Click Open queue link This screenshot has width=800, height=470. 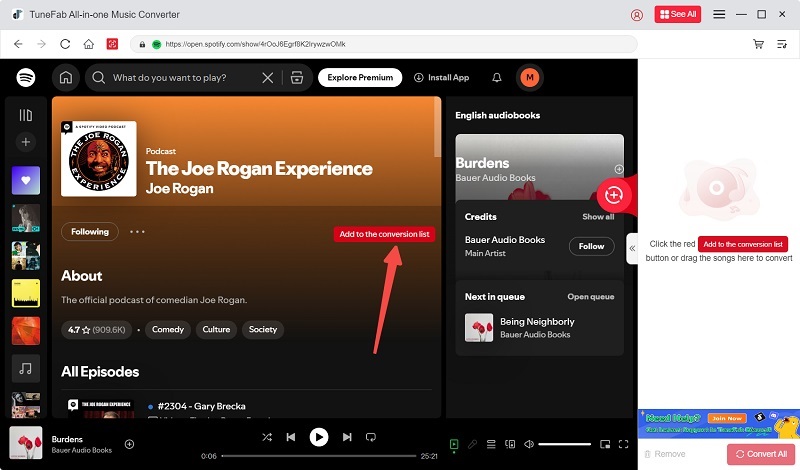tap(590, 296)
